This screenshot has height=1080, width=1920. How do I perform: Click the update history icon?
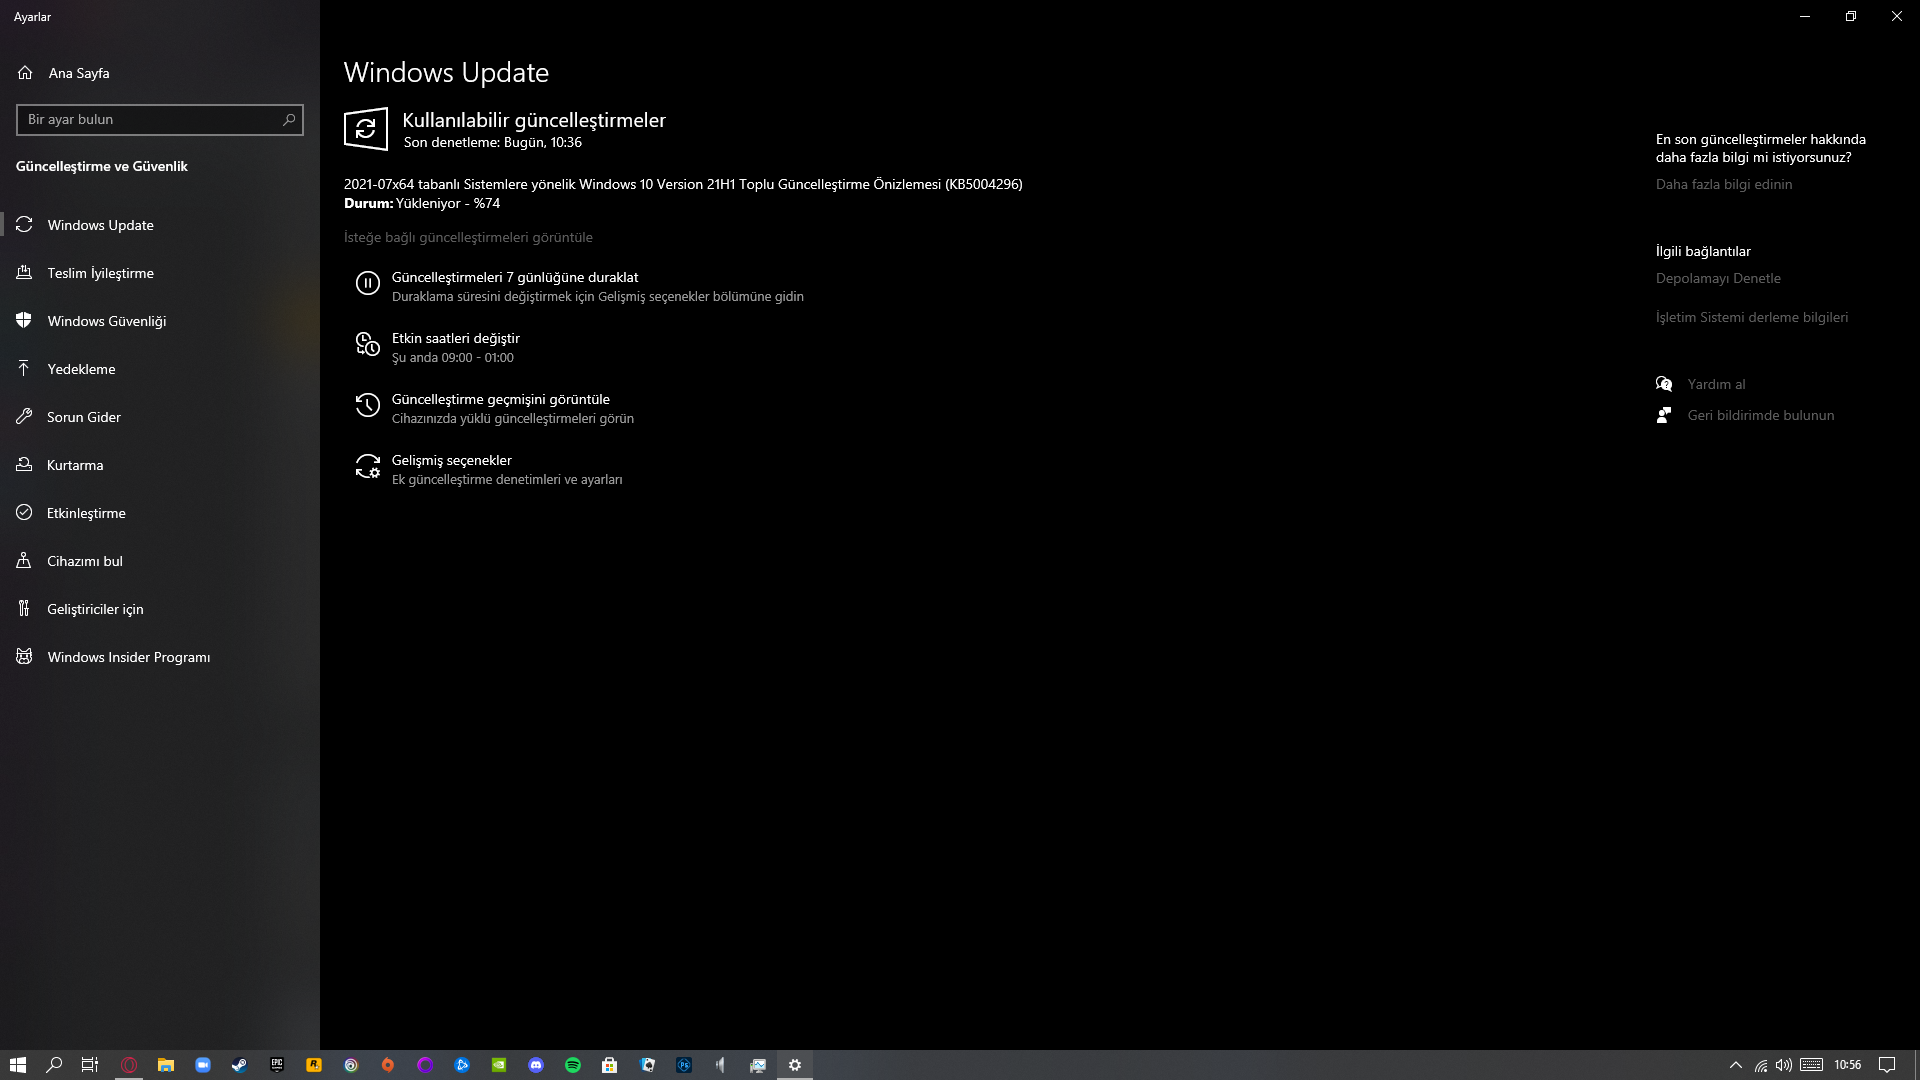pos(367,406)
